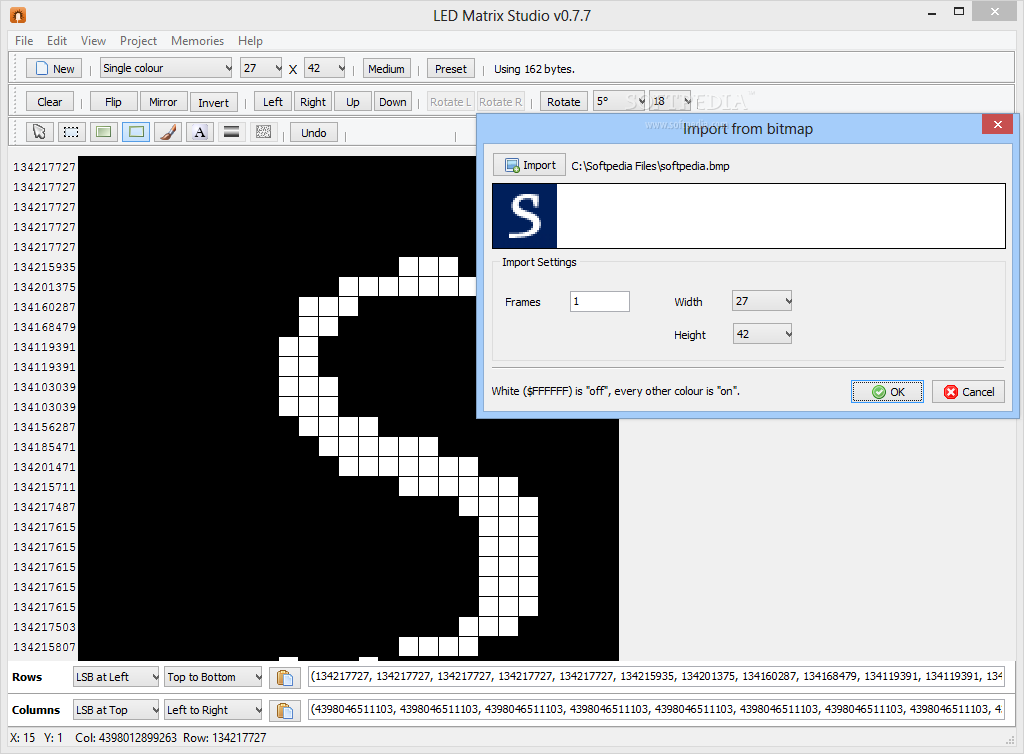Expand the Height dropdown in import dialog
This screenshot has width=1024, height=754.
pyautogui.click(x=762, y=334)
